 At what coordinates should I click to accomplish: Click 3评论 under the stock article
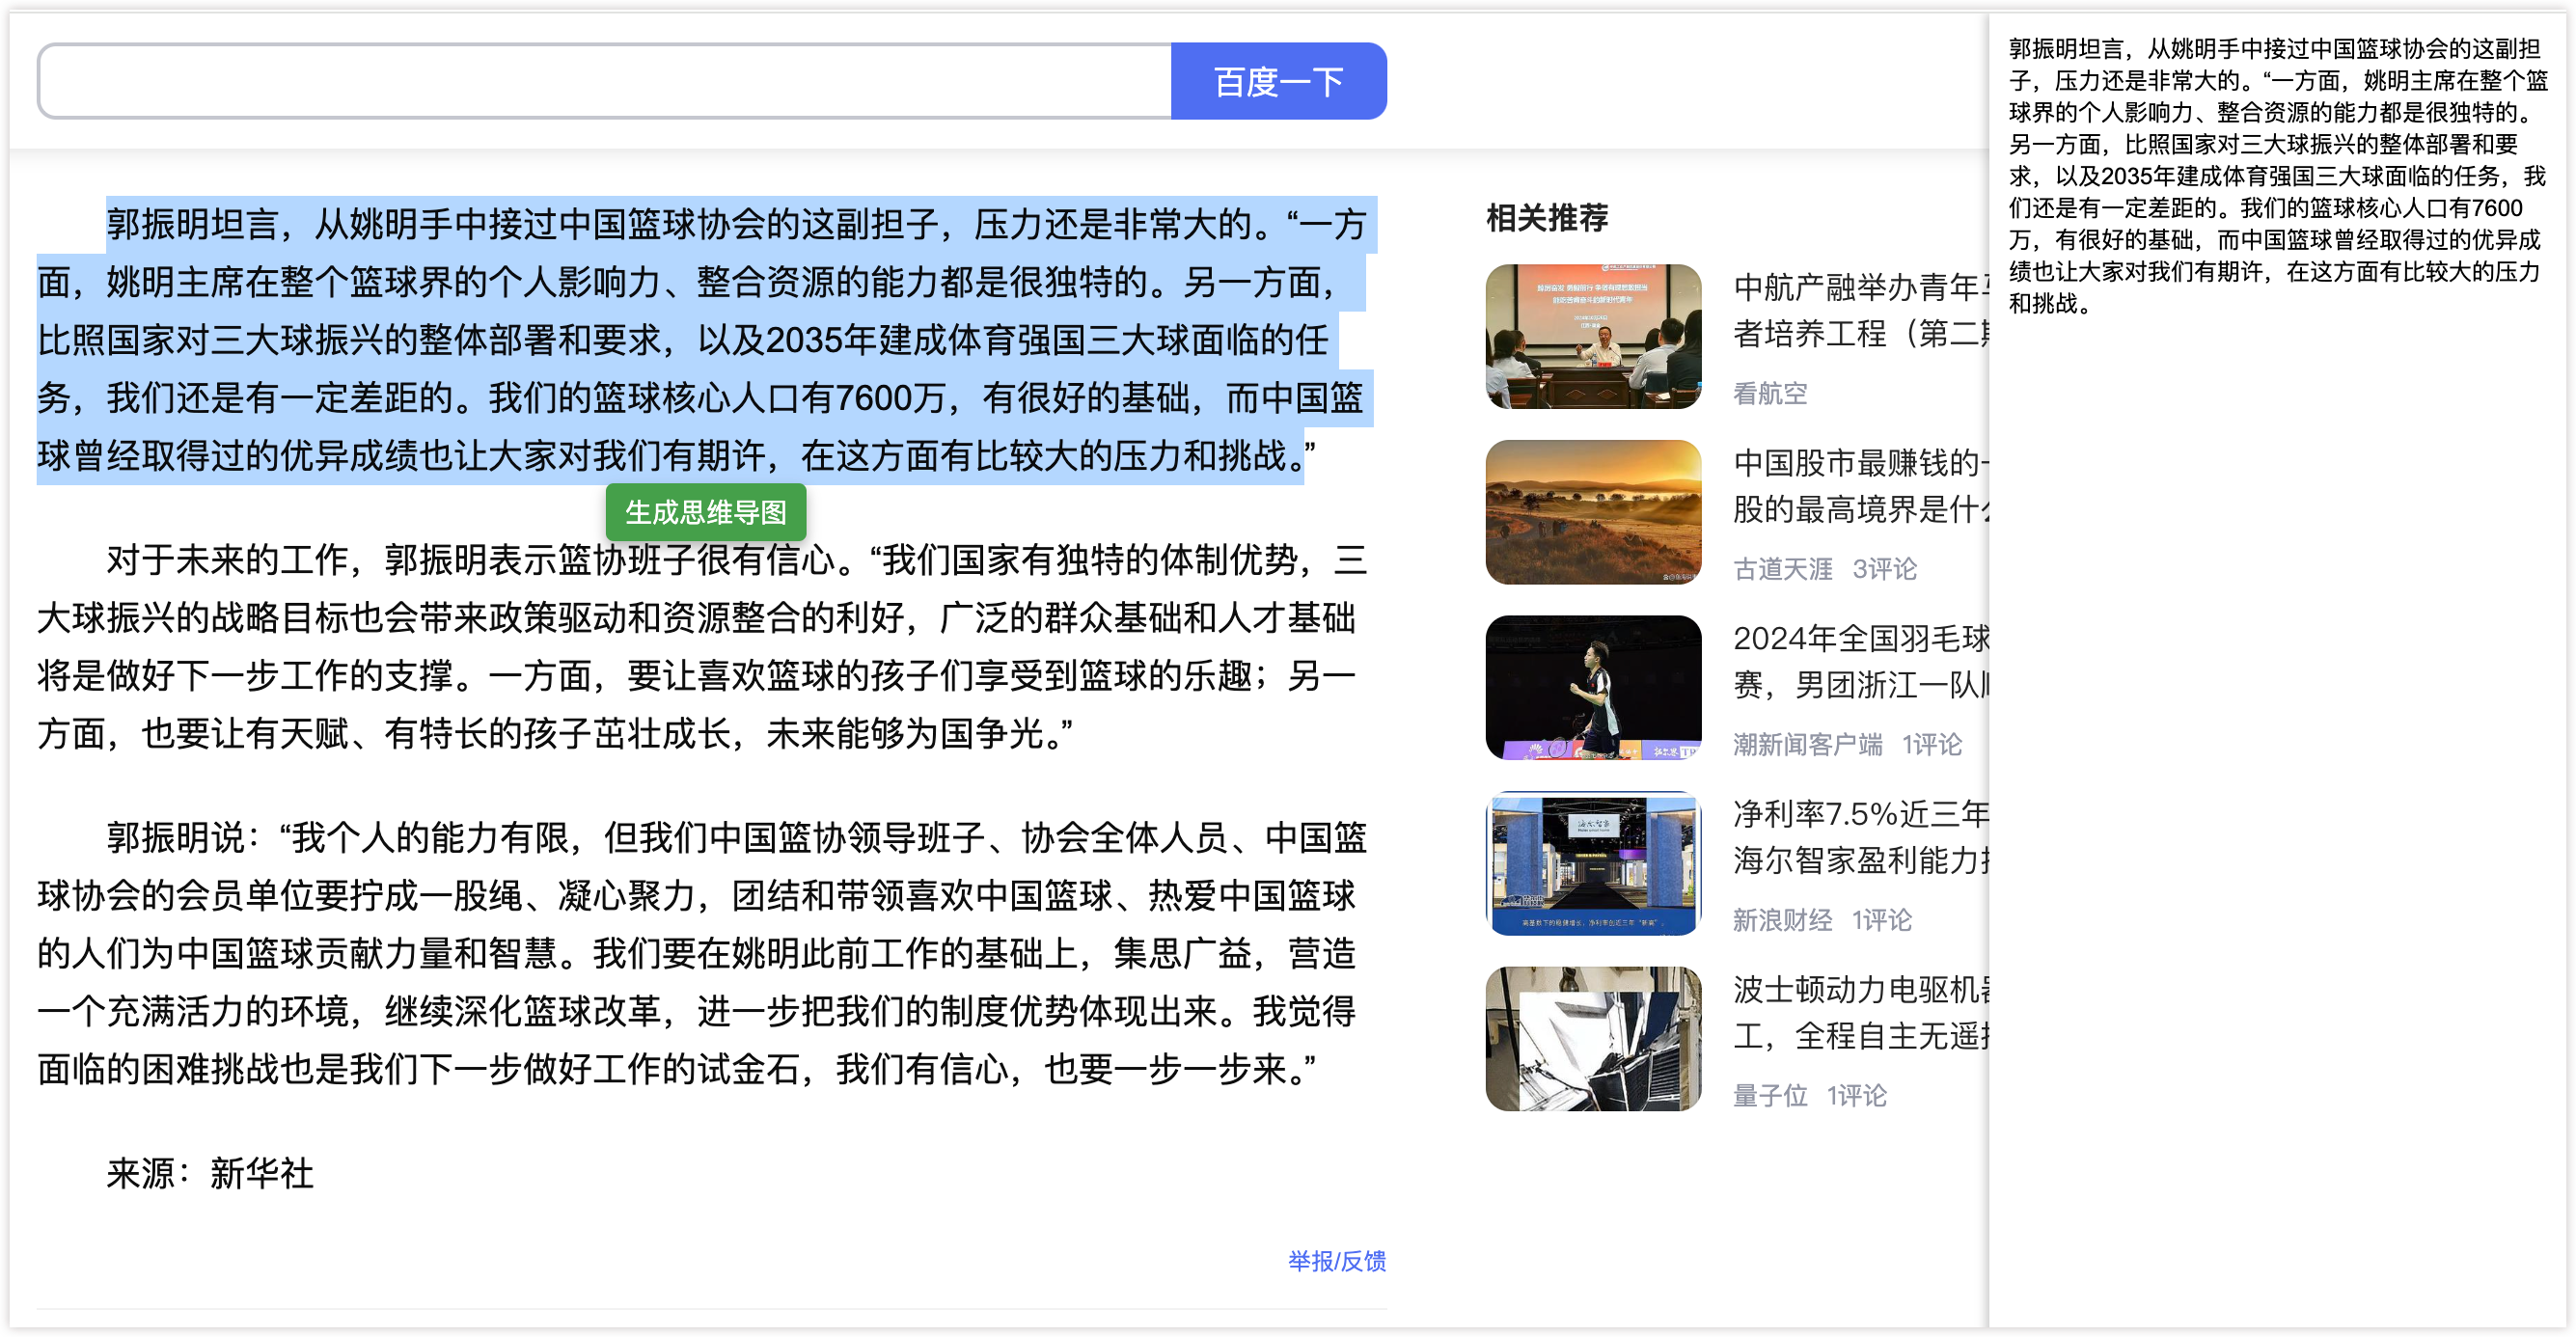1884,569
